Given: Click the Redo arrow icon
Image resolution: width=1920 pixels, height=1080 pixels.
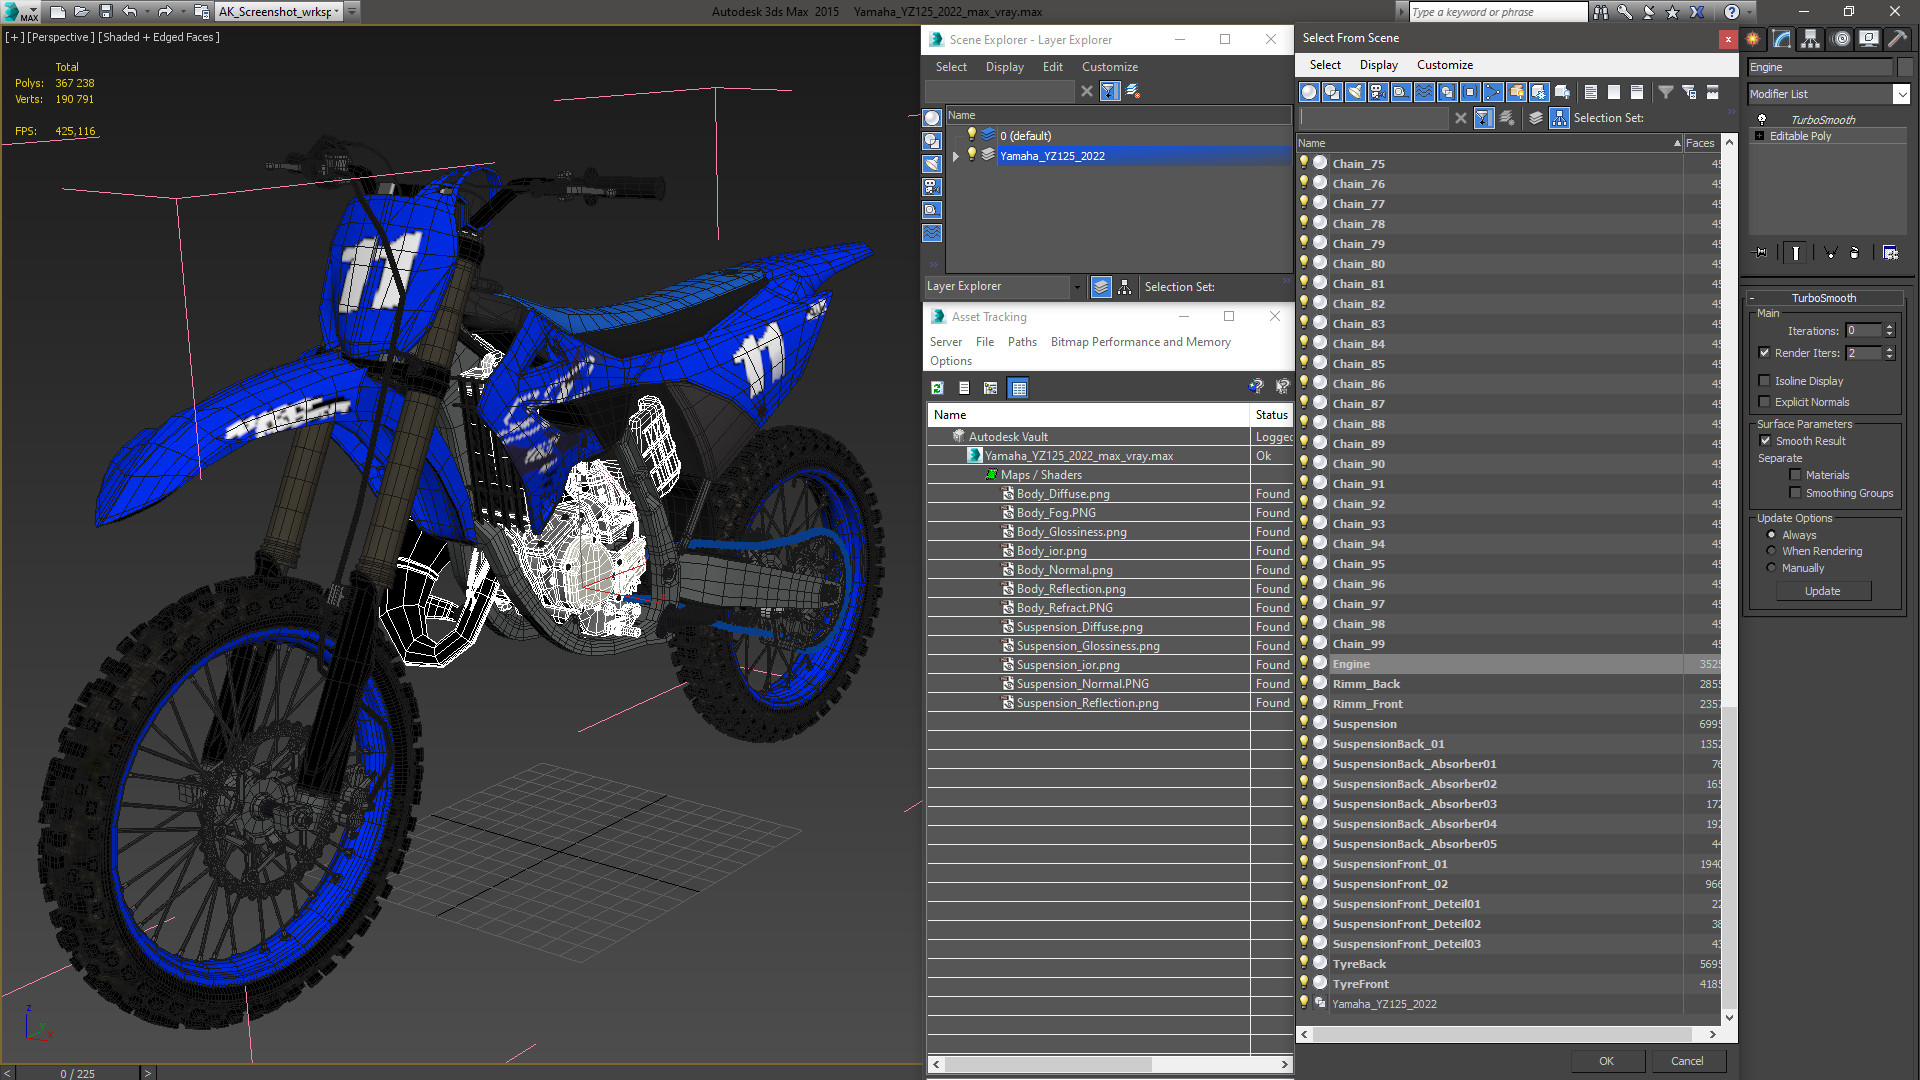Looking at the screenshot, I should pos(165,12).
